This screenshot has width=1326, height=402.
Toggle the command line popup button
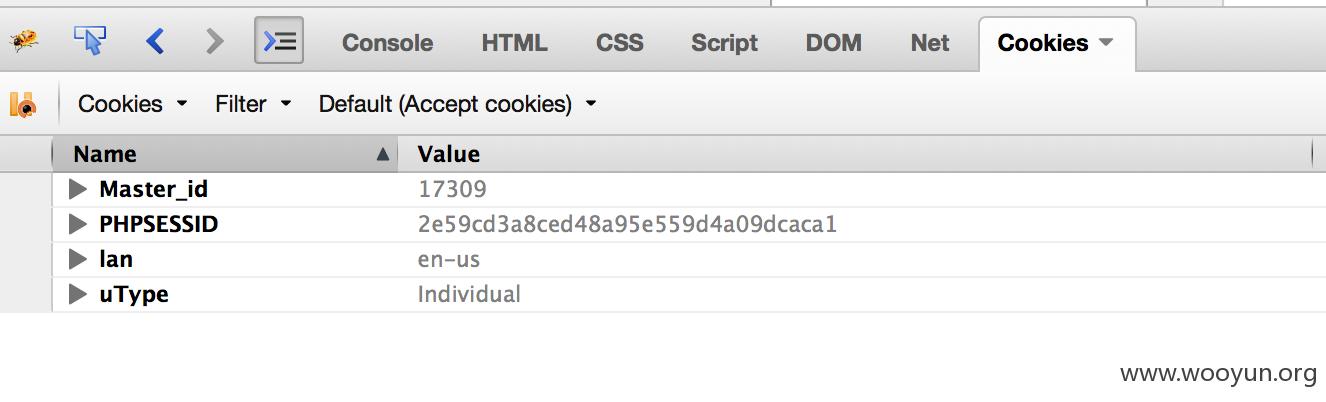click(279, 41)
